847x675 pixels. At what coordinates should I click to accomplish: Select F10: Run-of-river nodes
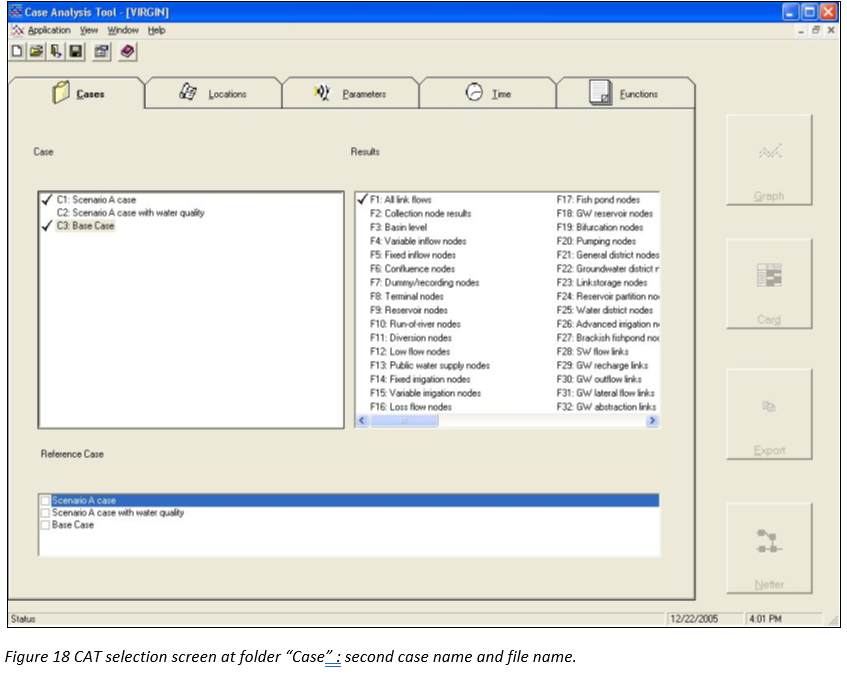[x=415, y=324]
